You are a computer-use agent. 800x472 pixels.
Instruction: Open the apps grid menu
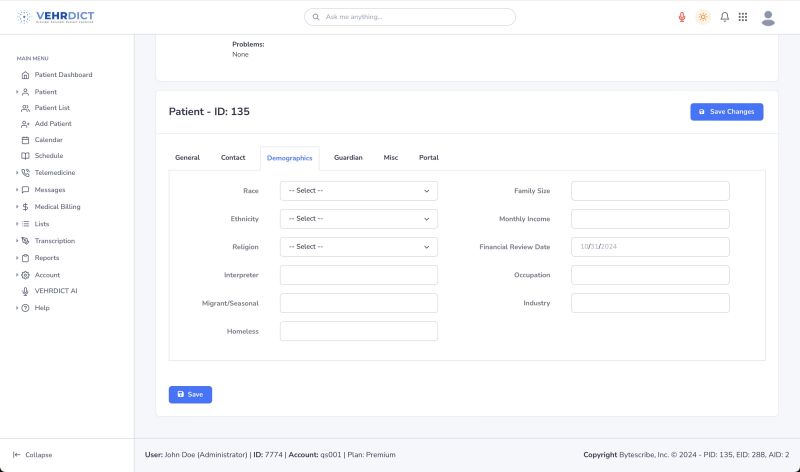(743, 17)
